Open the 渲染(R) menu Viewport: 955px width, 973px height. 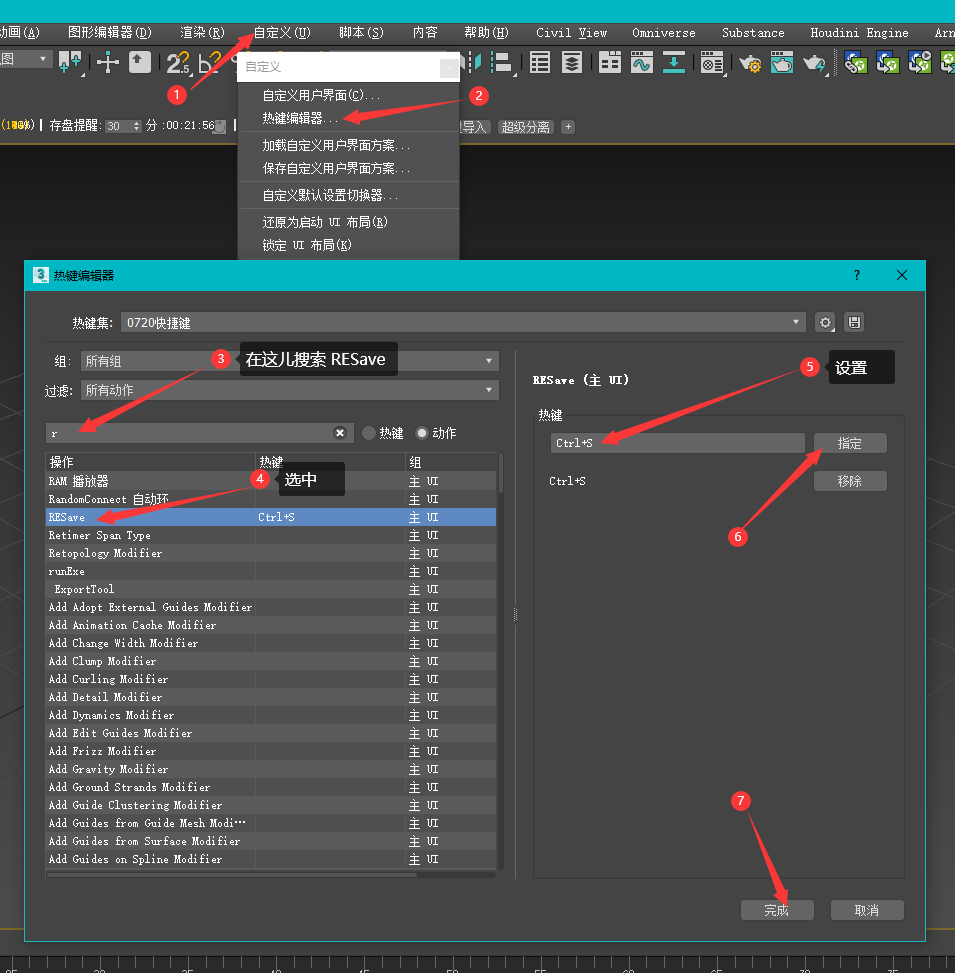(202, 32)
